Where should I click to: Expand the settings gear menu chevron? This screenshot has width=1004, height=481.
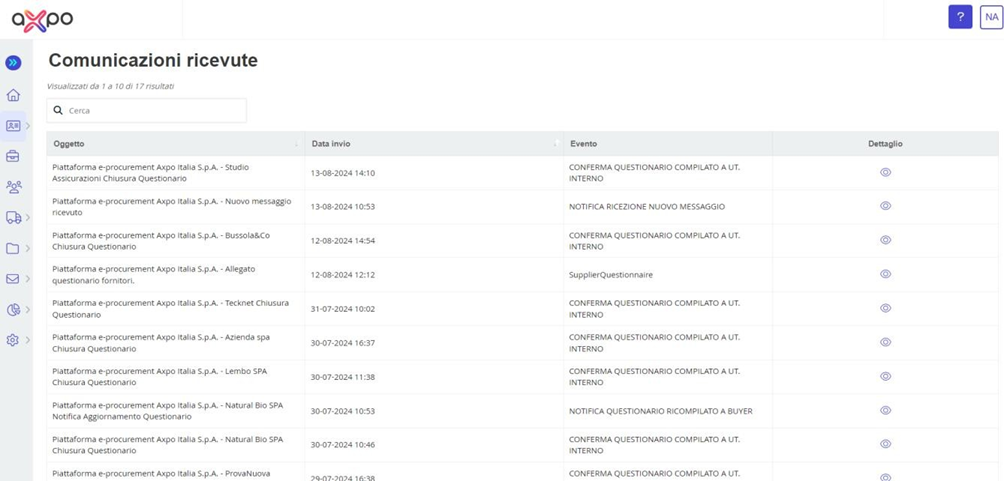click(x=28, y=340)
